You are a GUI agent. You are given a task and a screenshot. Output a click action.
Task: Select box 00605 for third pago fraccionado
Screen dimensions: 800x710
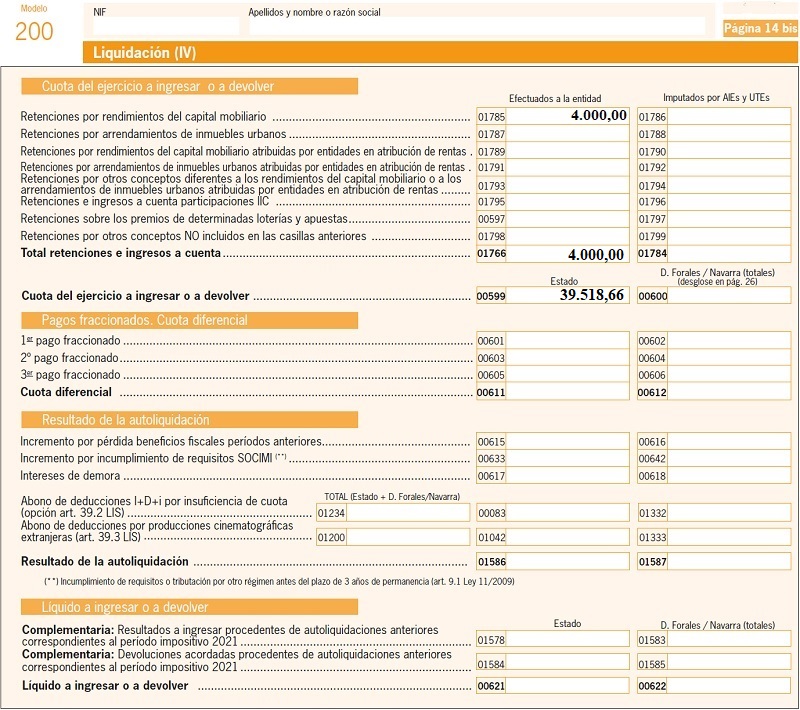(x=567, y=375)
